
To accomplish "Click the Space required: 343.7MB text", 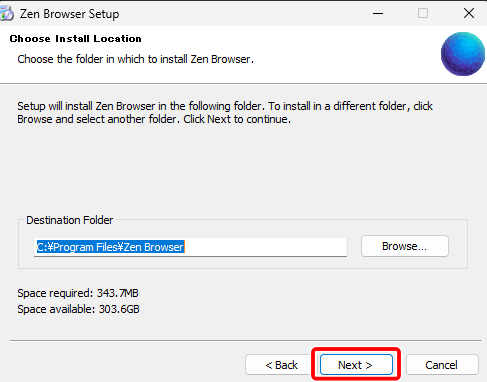I will (x=78, y=293).
